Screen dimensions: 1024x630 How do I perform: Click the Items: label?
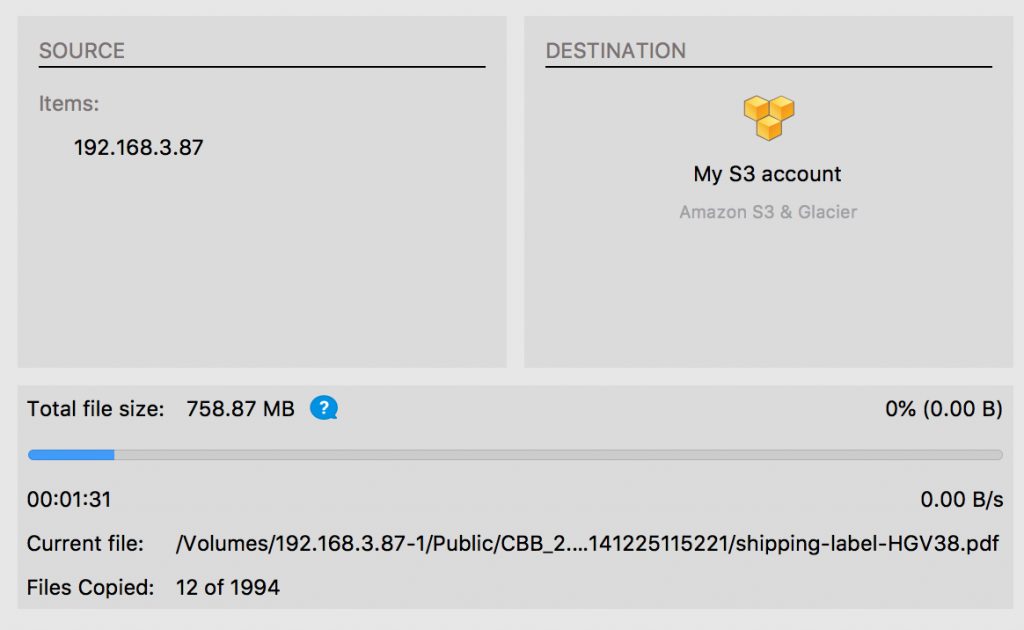(x=69, y=103)
